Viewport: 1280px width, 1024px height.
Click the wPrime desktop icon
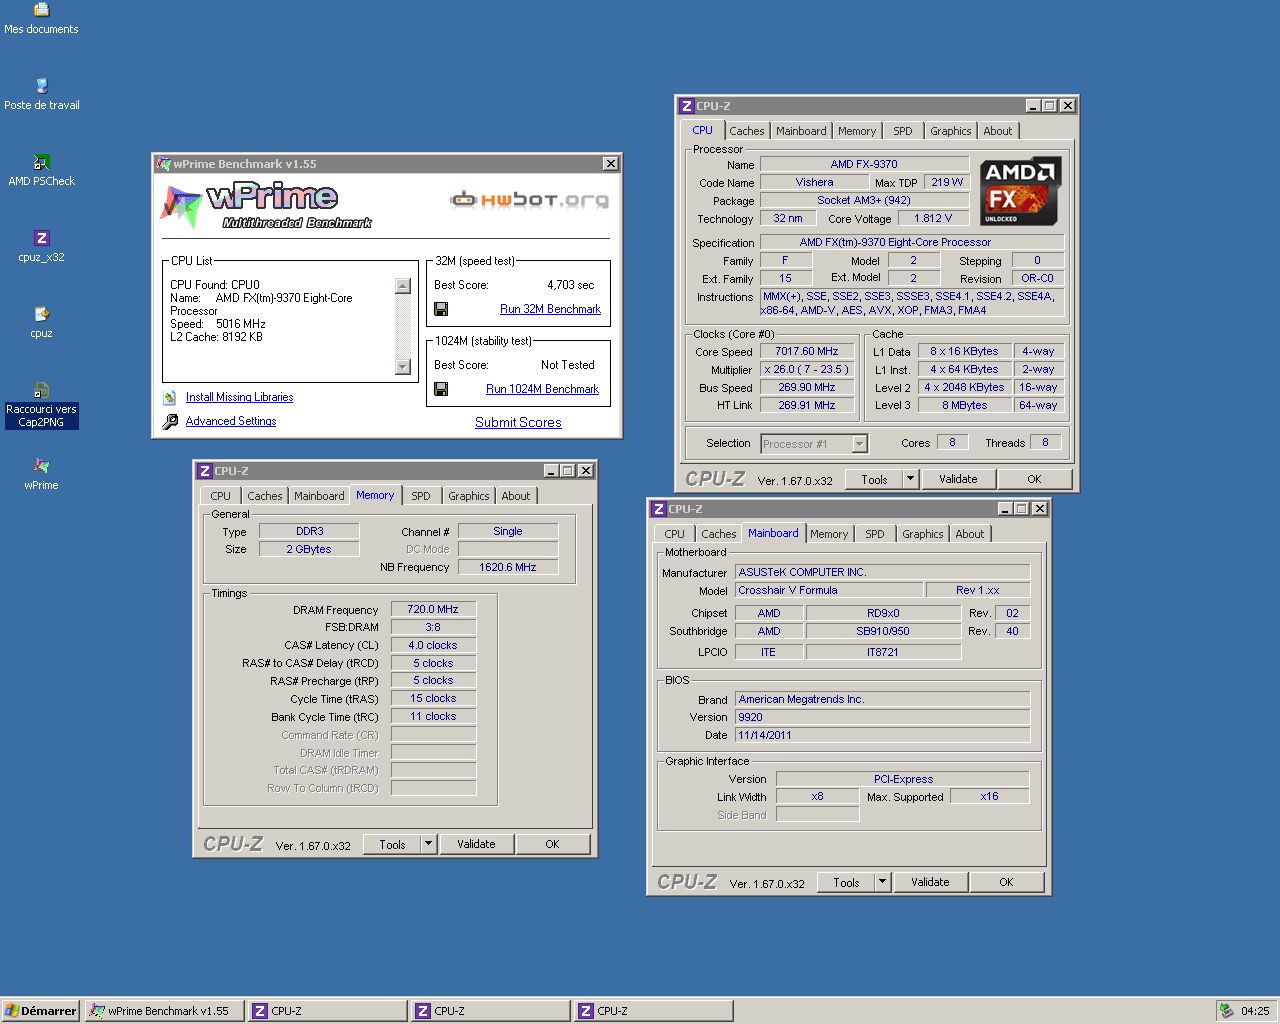(x=41, y=467)
